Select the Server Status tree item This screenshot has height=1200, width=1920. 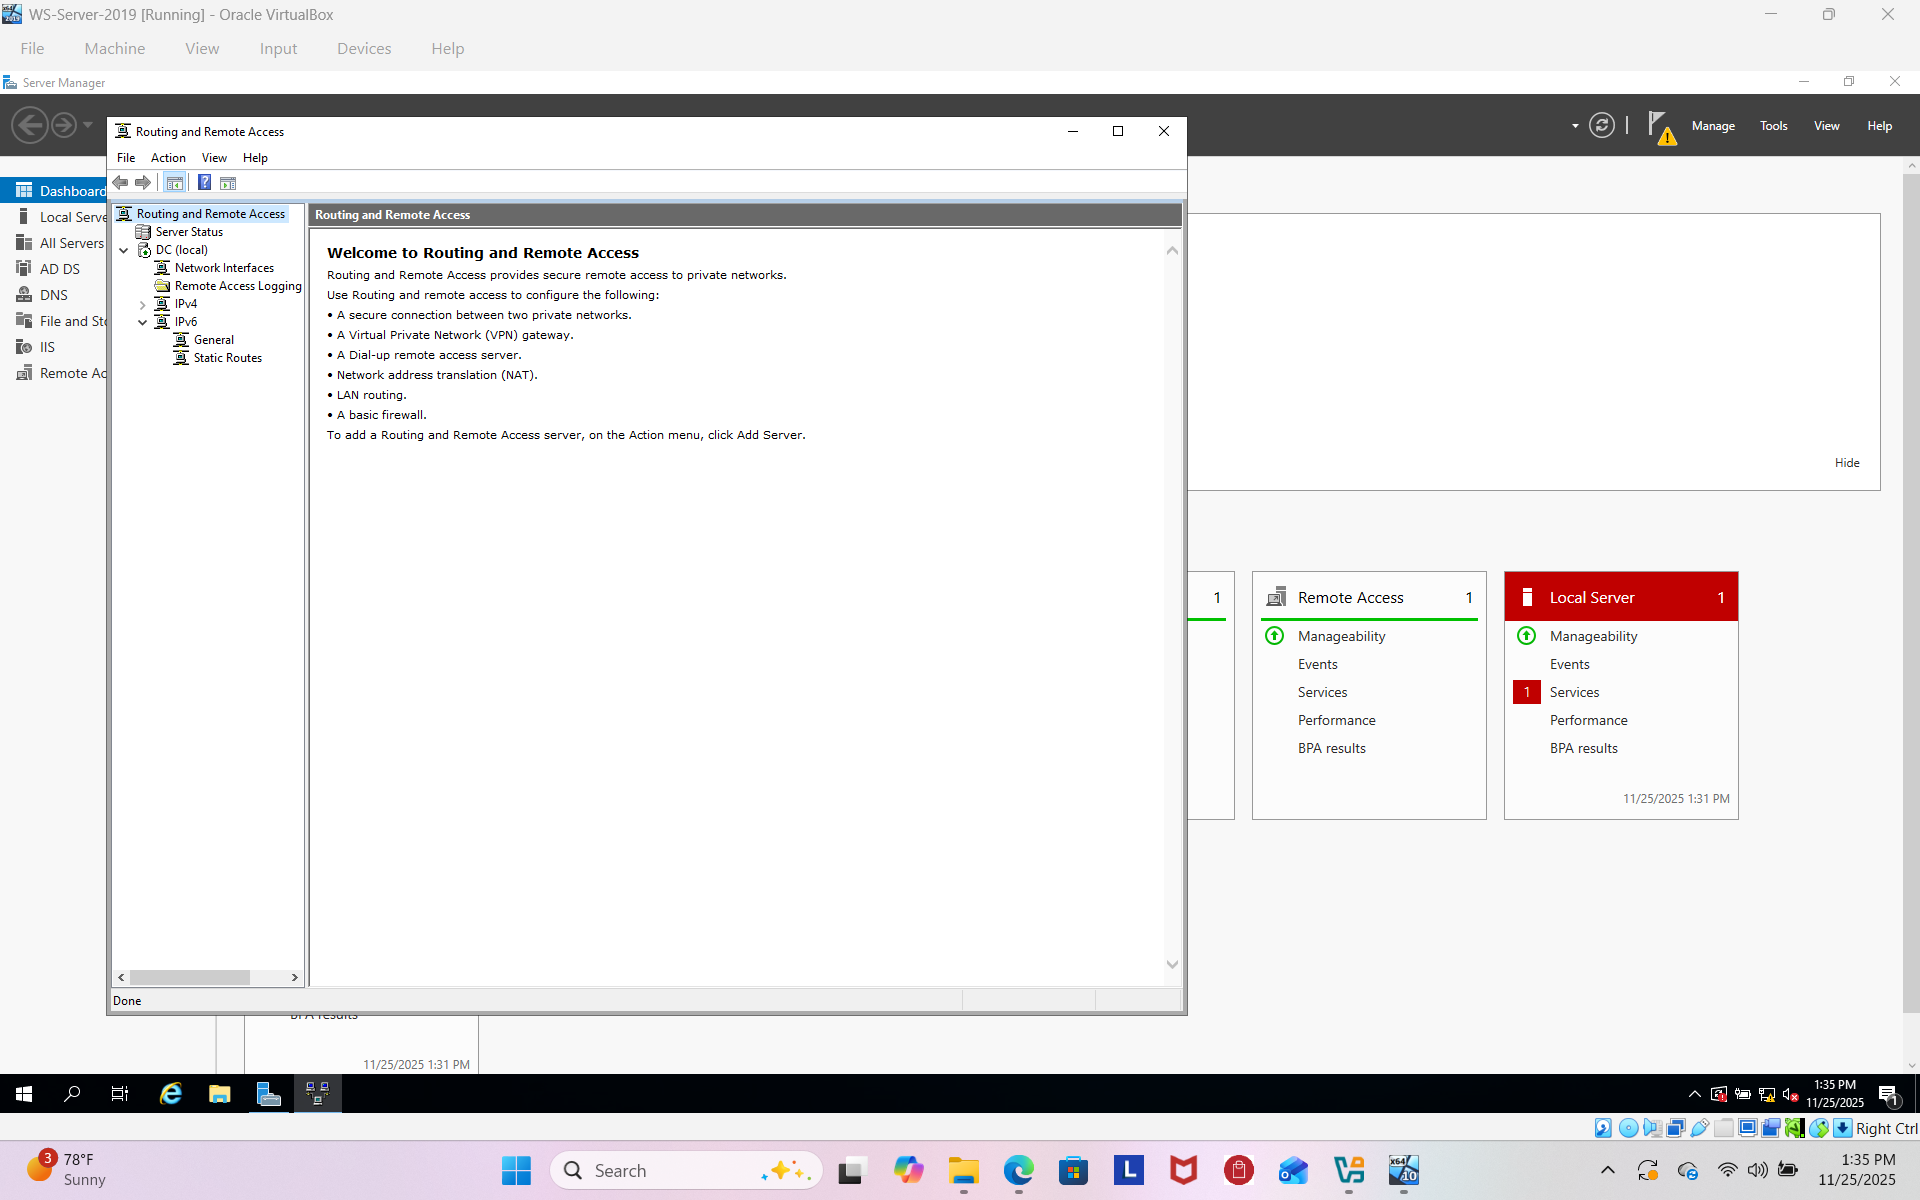pyautogui.click(x=189, y=232)
